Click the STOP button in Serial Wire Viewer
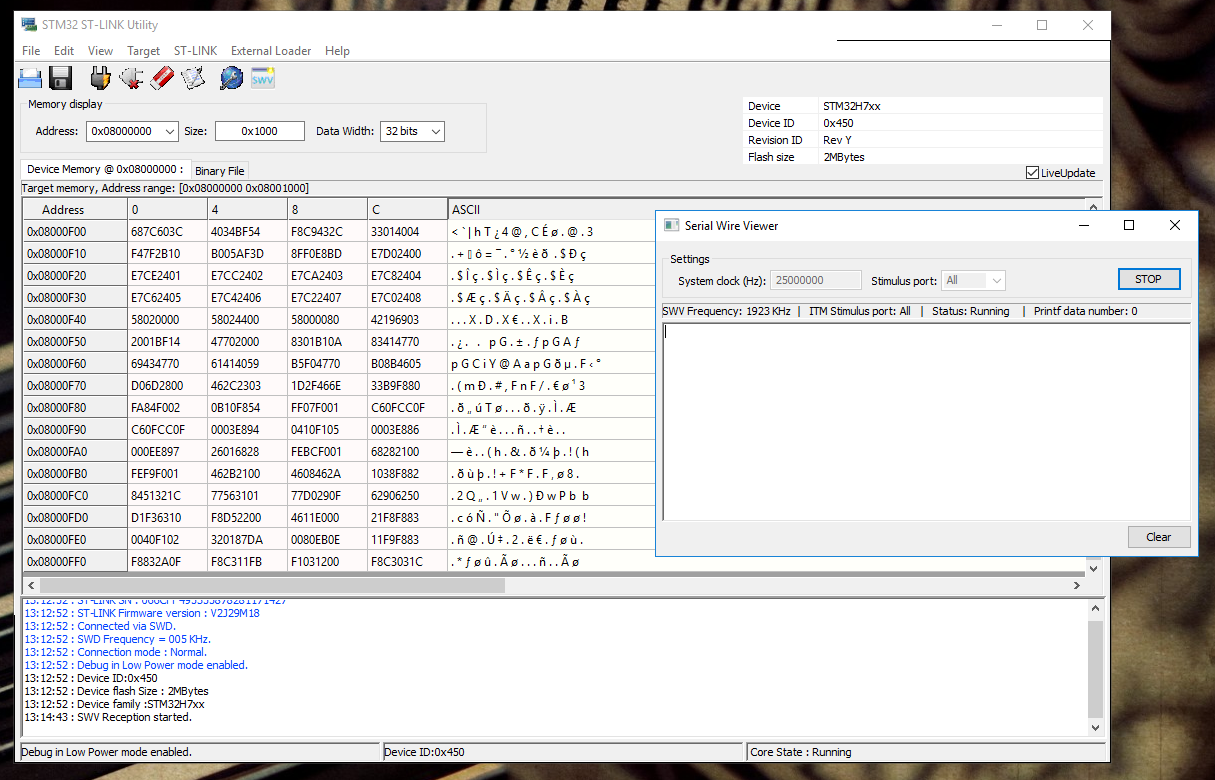This screenshot has width=1215, height=780. tap(1148, 279)
